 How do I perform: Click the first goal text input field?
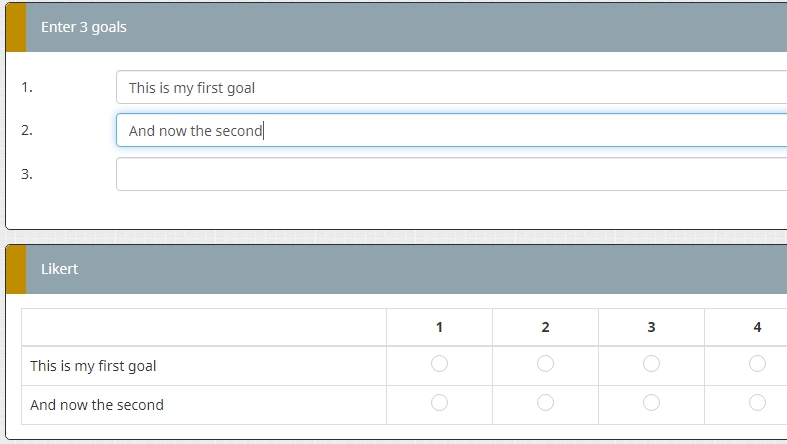pyautogui.click(x=450, y=87)
